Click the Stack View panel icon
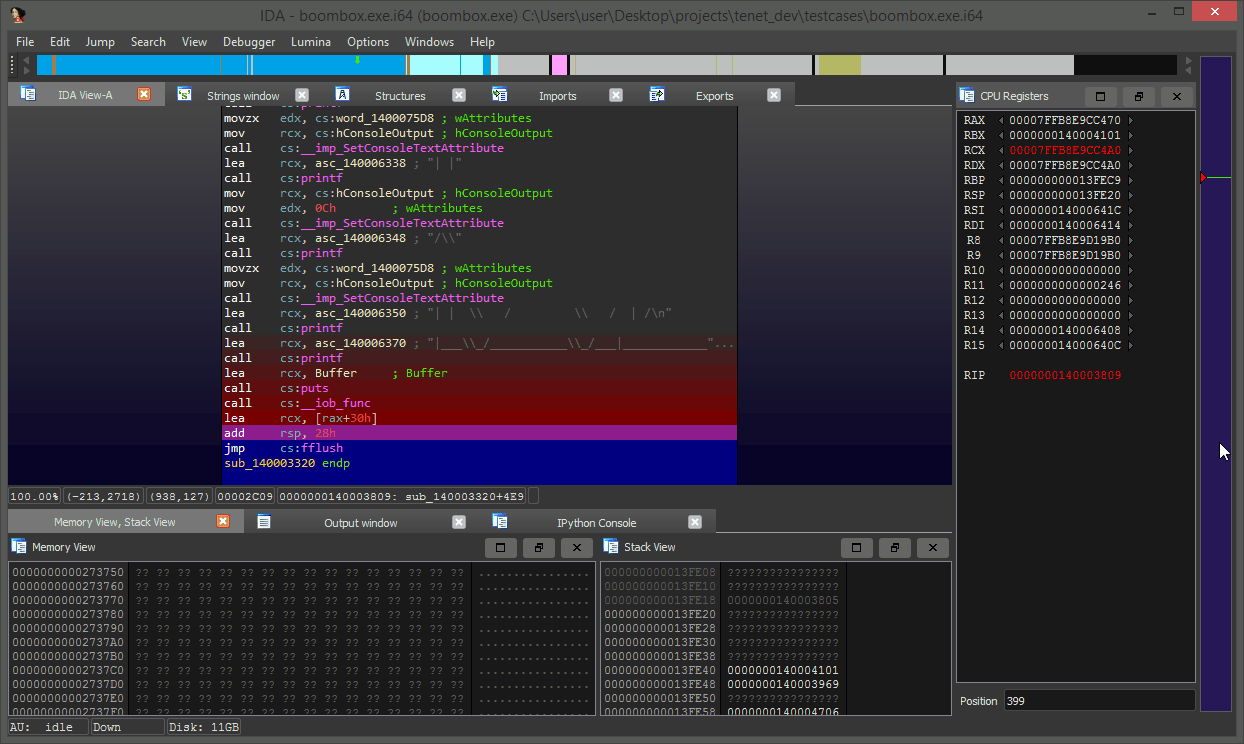Image resolution: width=1244 pixels, height=744 pixels. click(x=612, y=546)
